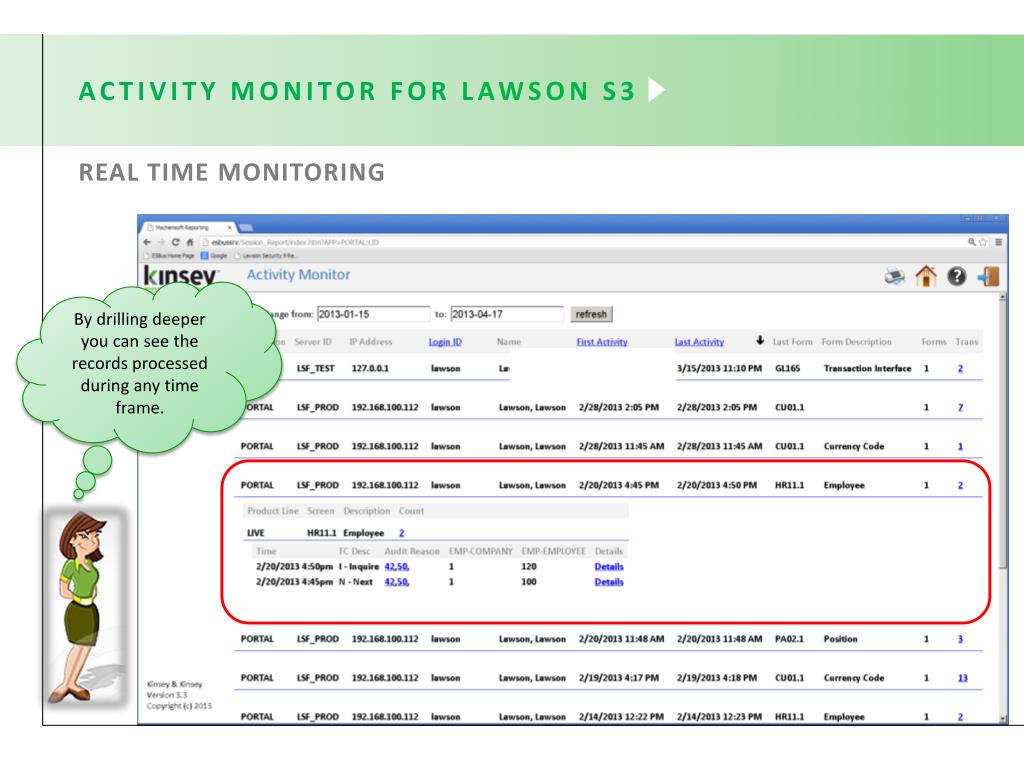
Task: Sort by Login ID column
Action: (x=445, y=342)
